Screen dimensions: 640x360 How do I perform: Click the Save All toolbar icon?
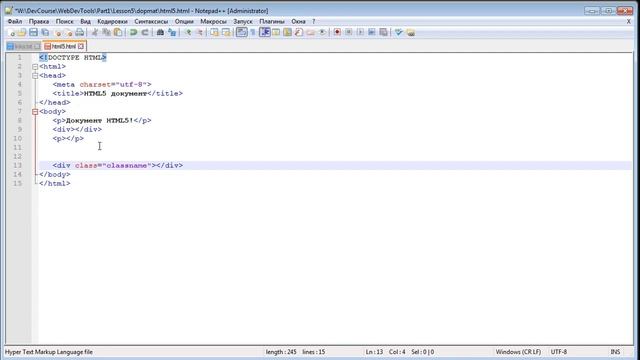[x=45, y=32]
